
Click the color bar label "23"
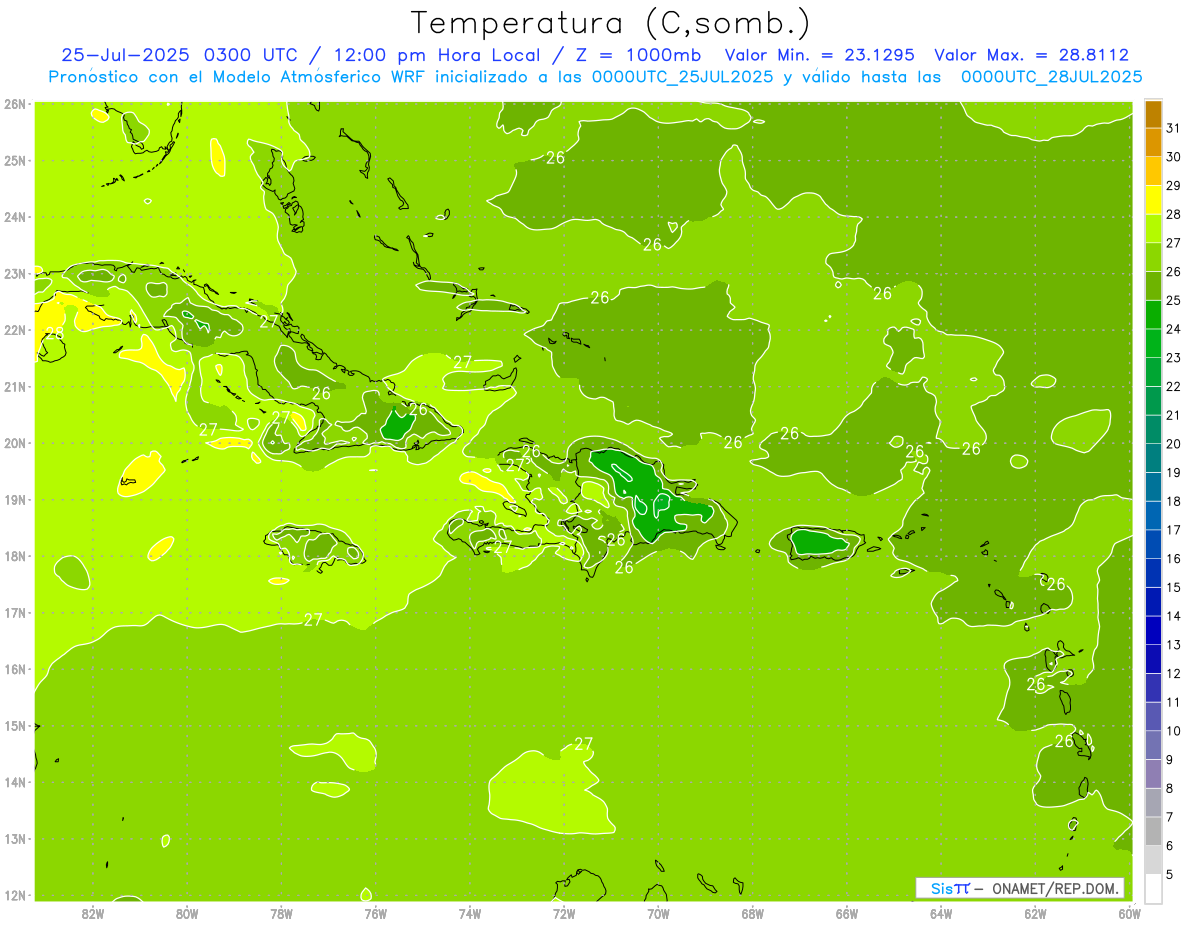(x=1173, y=358)
